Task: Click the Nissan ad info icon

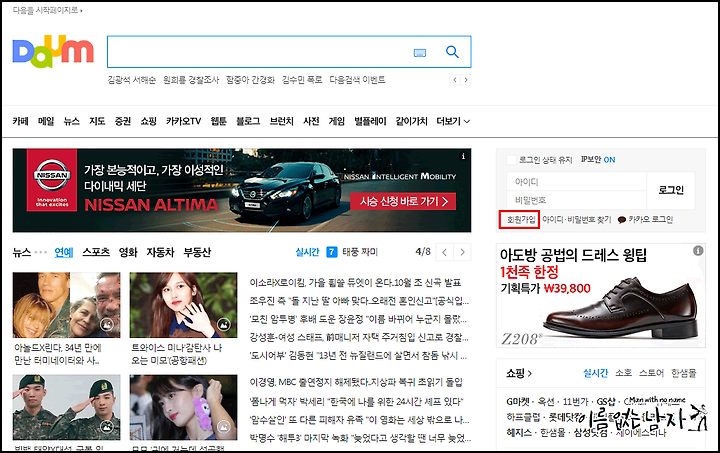Action: click(x=463, y=156)
